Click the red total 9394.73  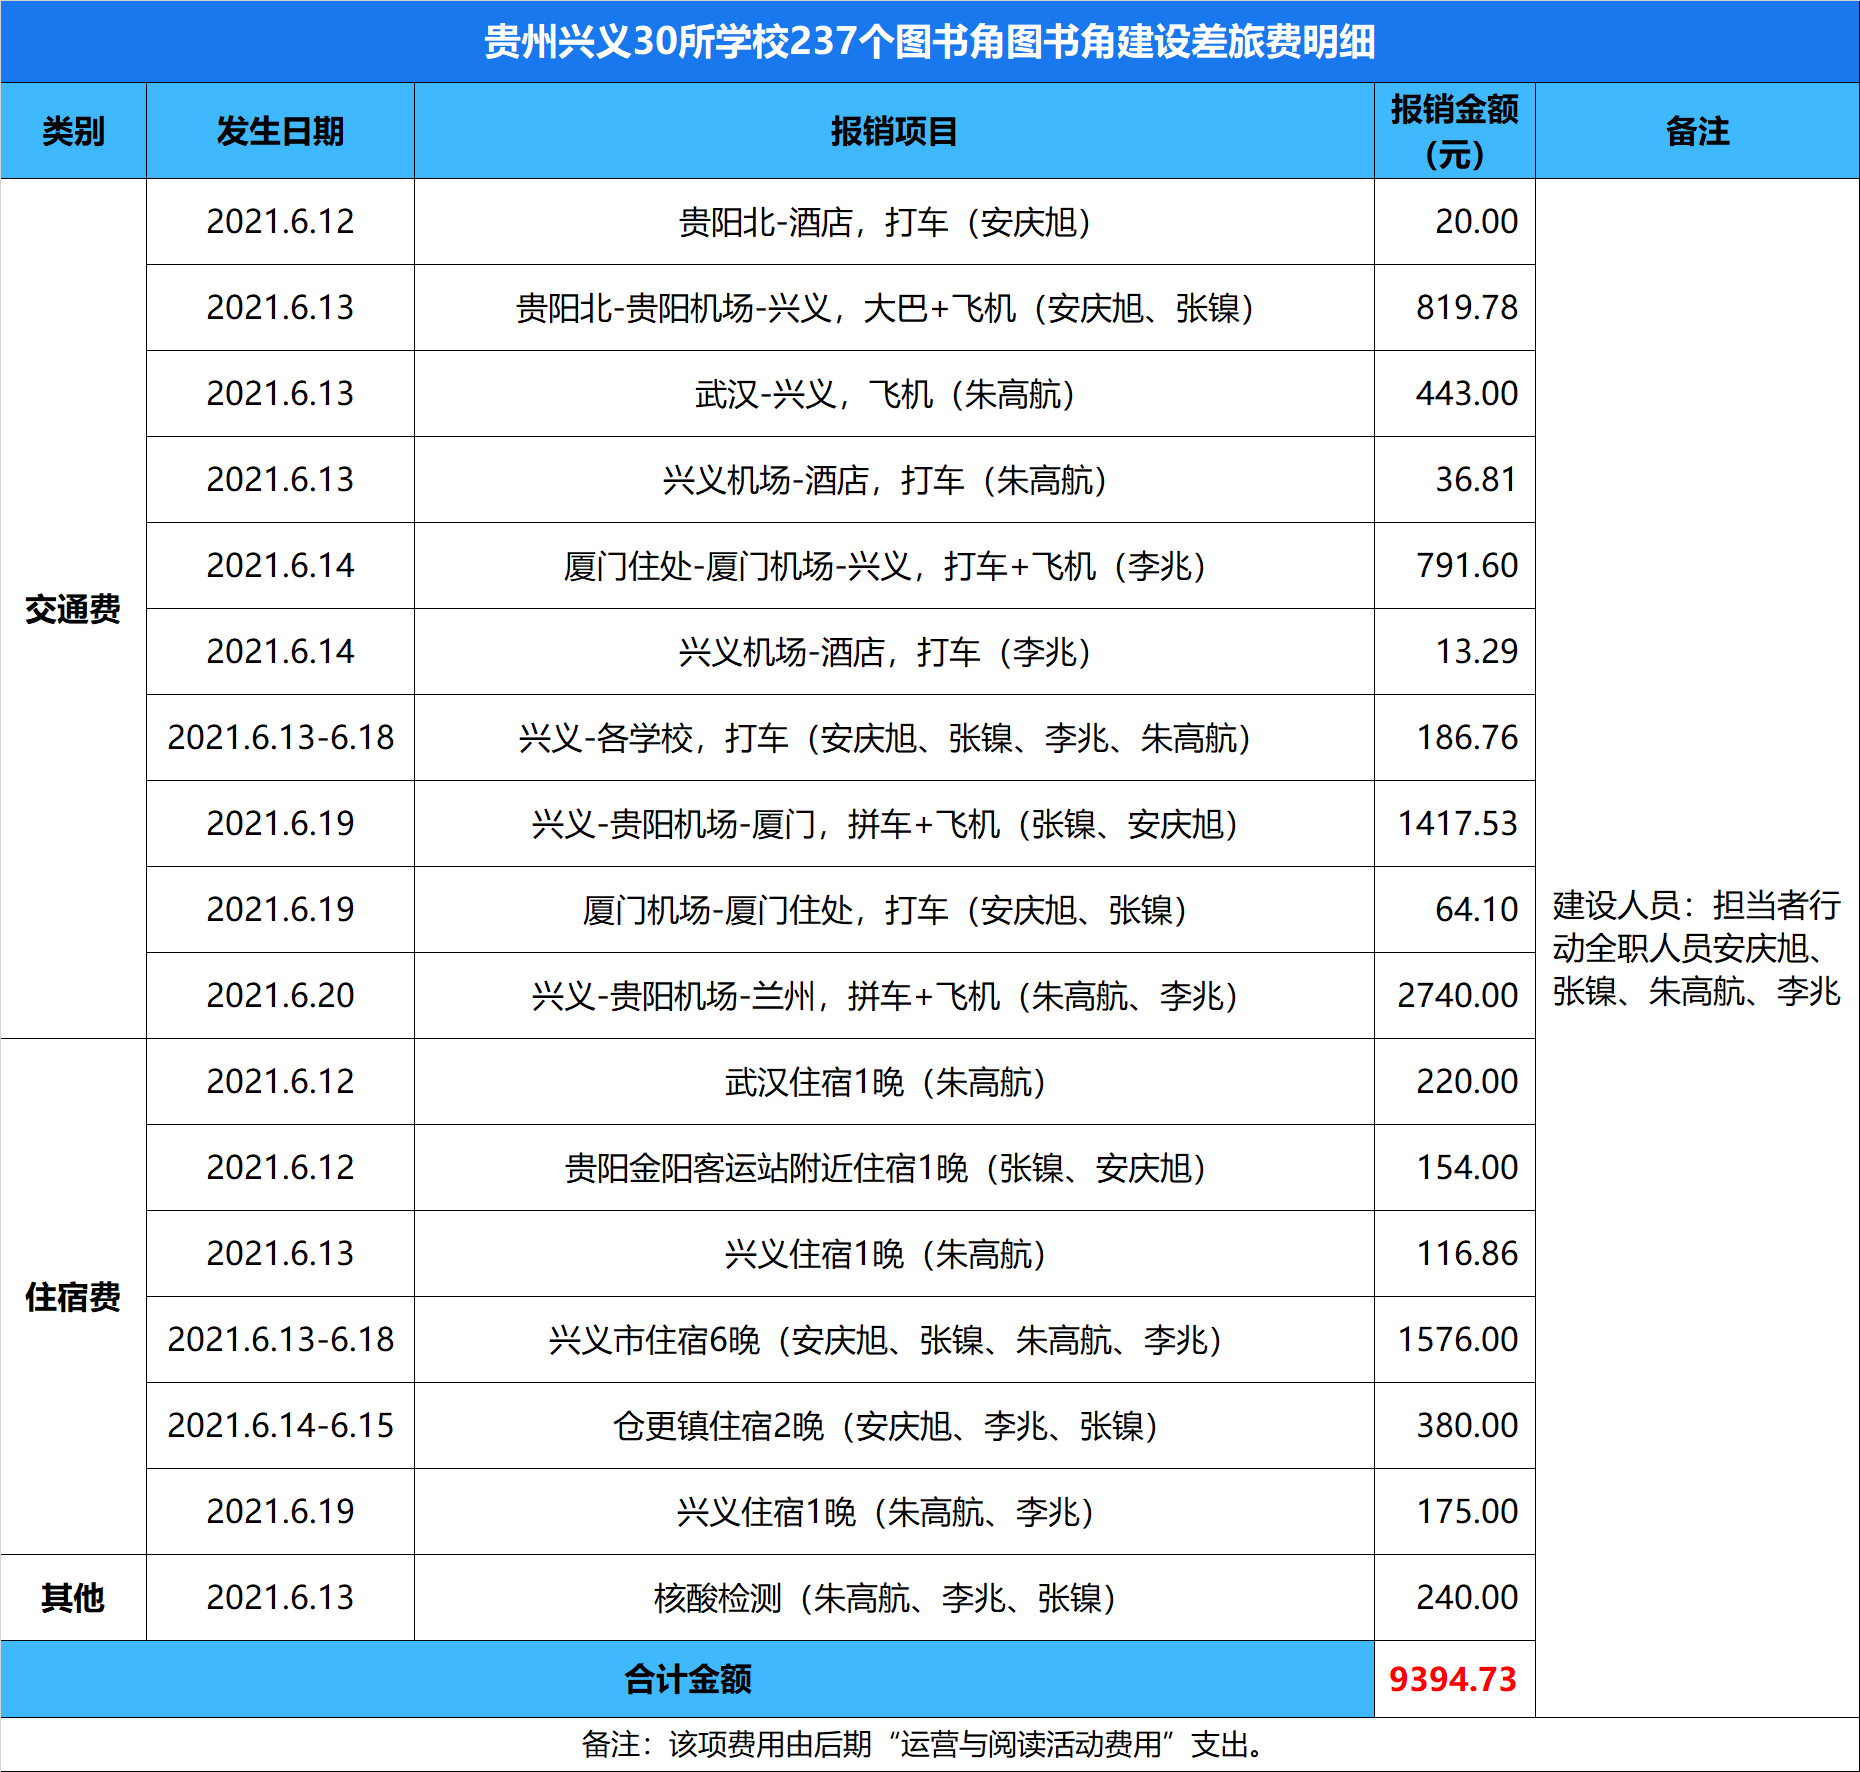pyautogui.click(x=1453, y=1679)
